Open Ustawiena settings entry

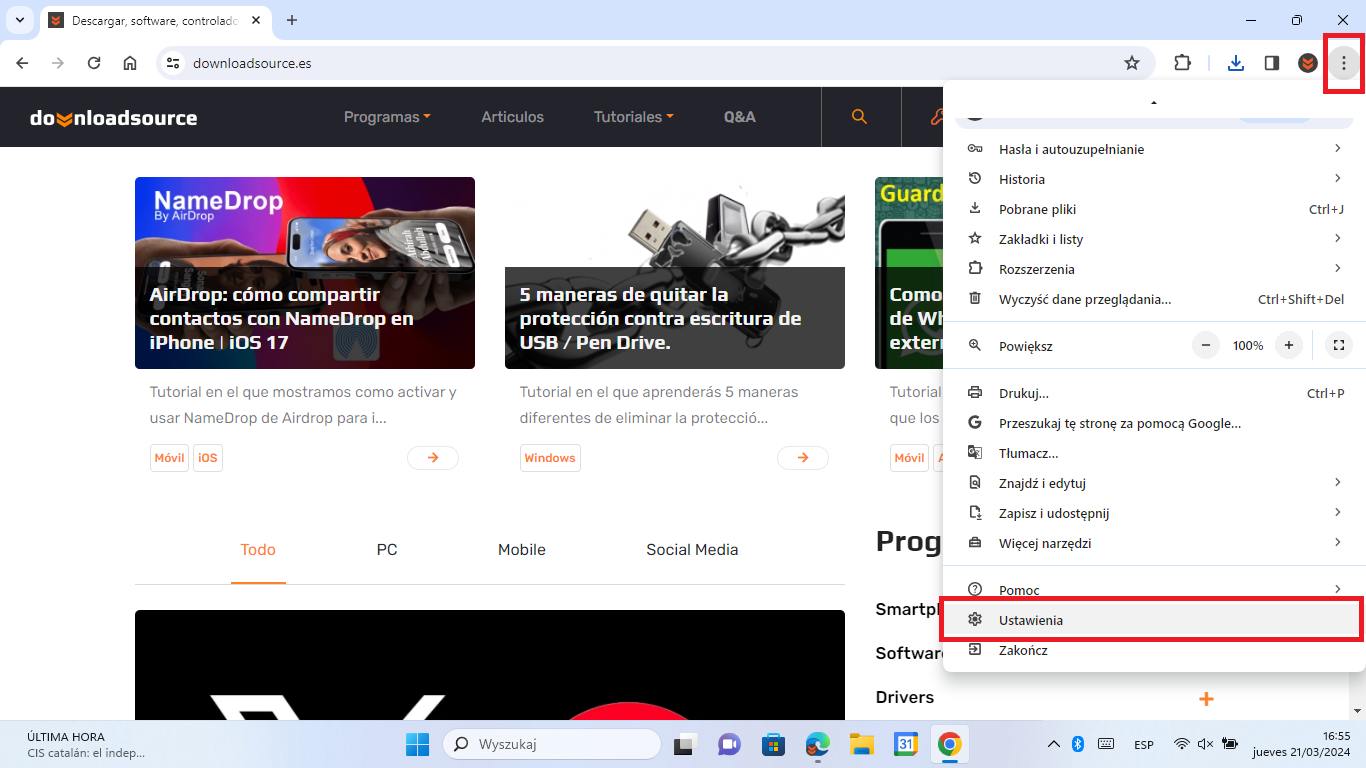[x=1154, y=620]
